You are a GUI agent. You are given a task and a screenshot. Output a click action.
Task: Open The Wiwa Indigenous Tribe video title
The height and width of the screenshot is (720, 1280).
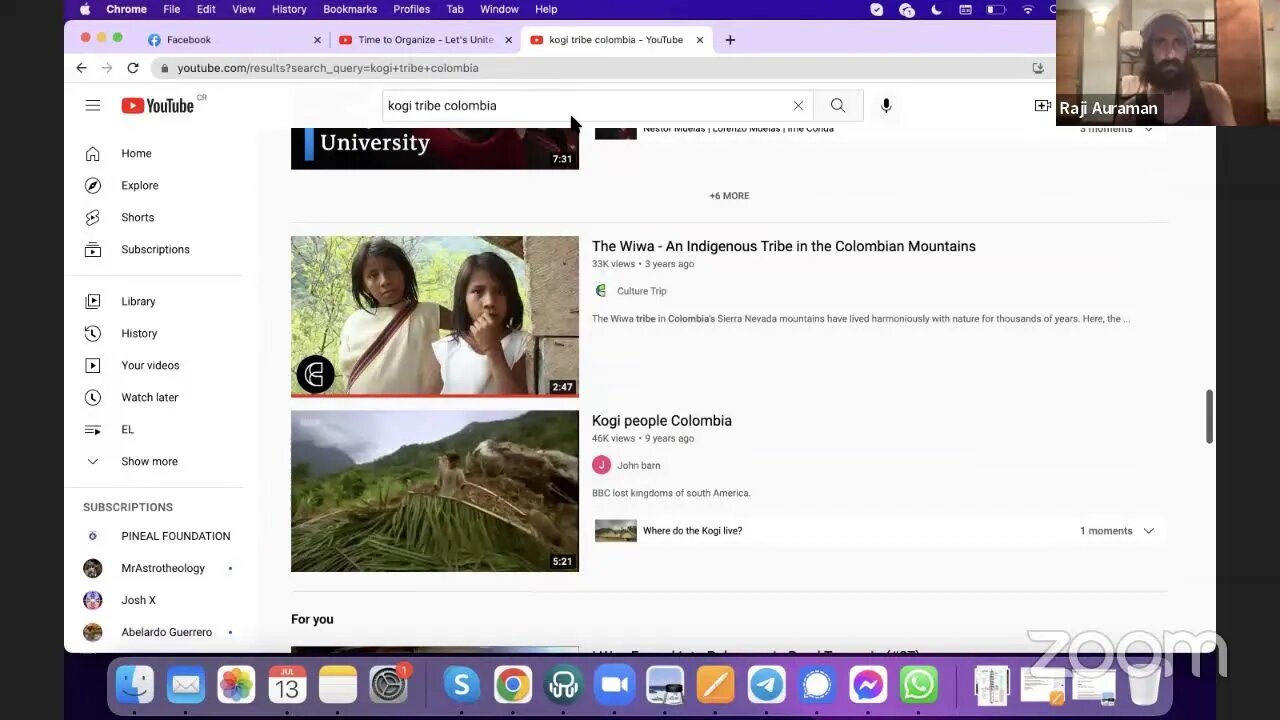(x=784, y=246)
